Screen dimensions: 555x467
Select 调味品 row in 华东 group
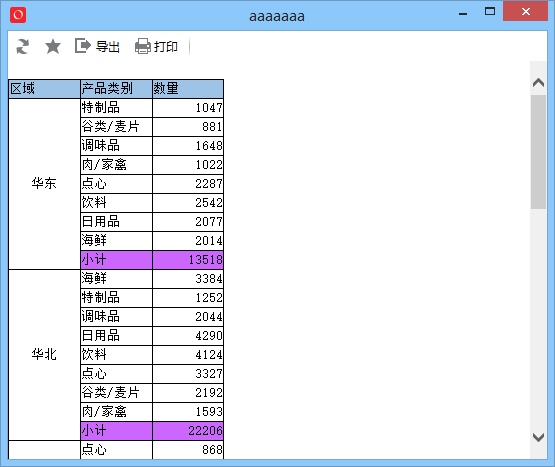coord(116,146)
